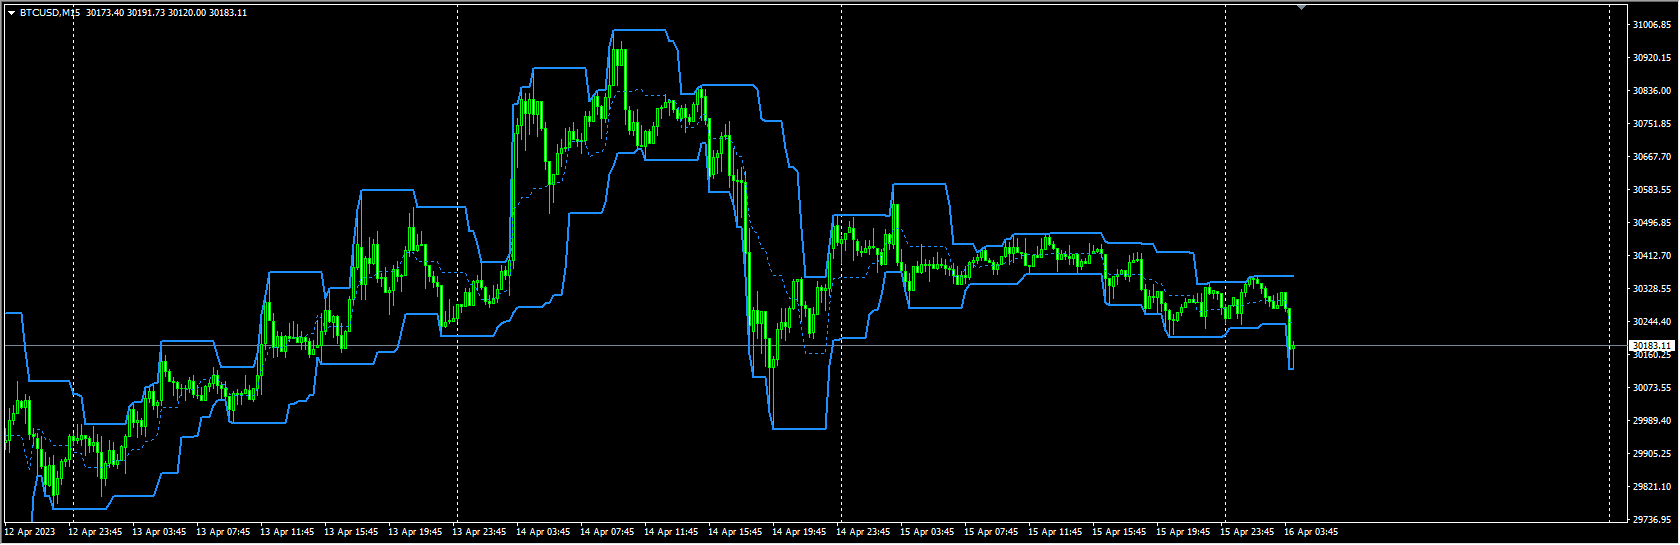Click the 14 Apr 07:45 time label

point(607,532)
